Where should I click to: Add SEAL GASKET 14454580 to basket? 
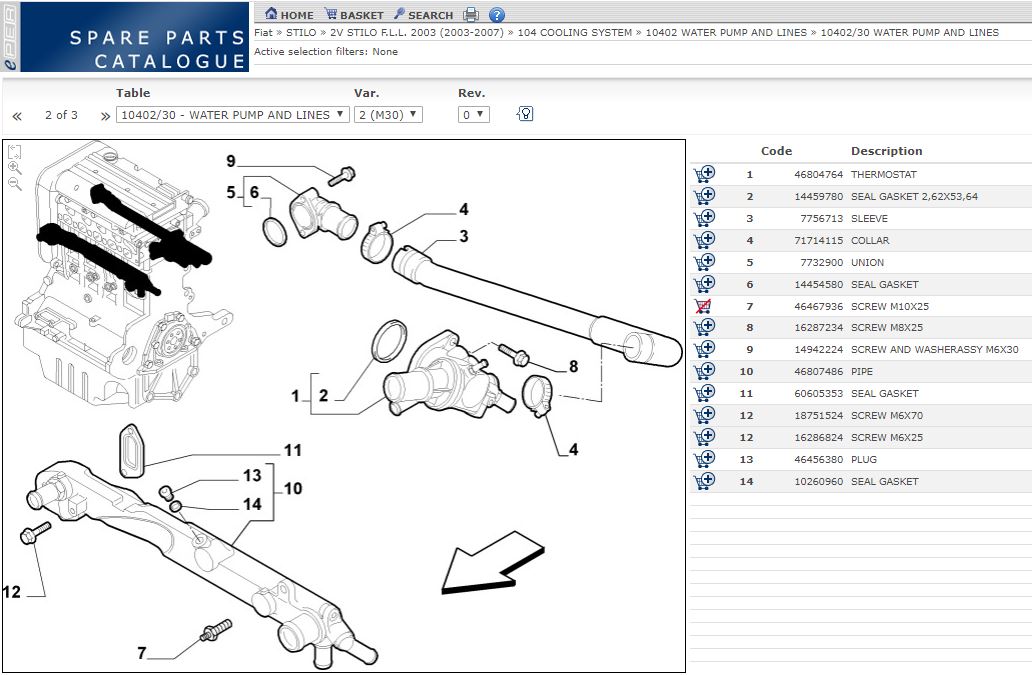(704, 284)
